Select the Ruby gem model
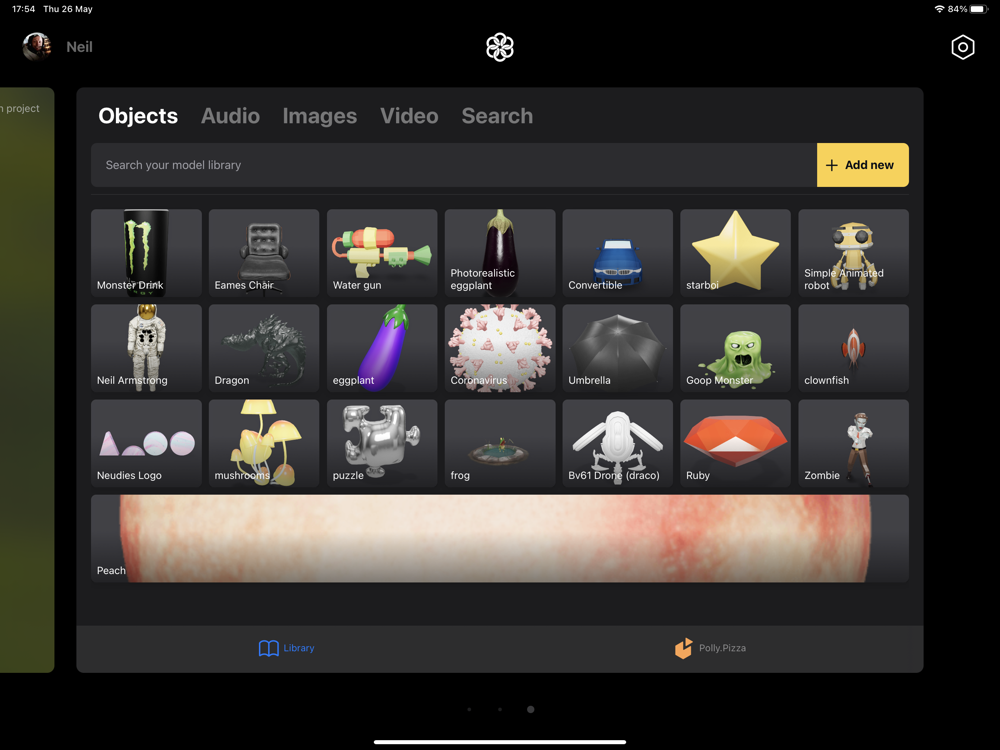This screenshot has width=1000, height=750. pos(735,443)
